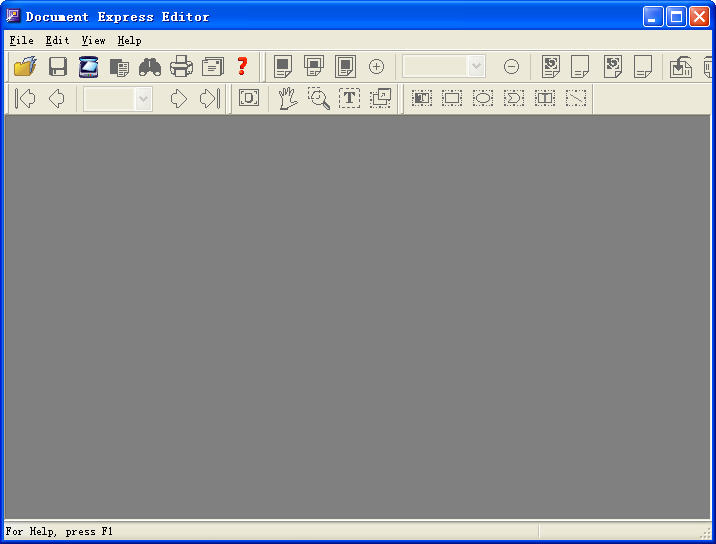
Task: Pick the rectangle annotation tool
Action: pyautogui.click(x=452, y=98)
